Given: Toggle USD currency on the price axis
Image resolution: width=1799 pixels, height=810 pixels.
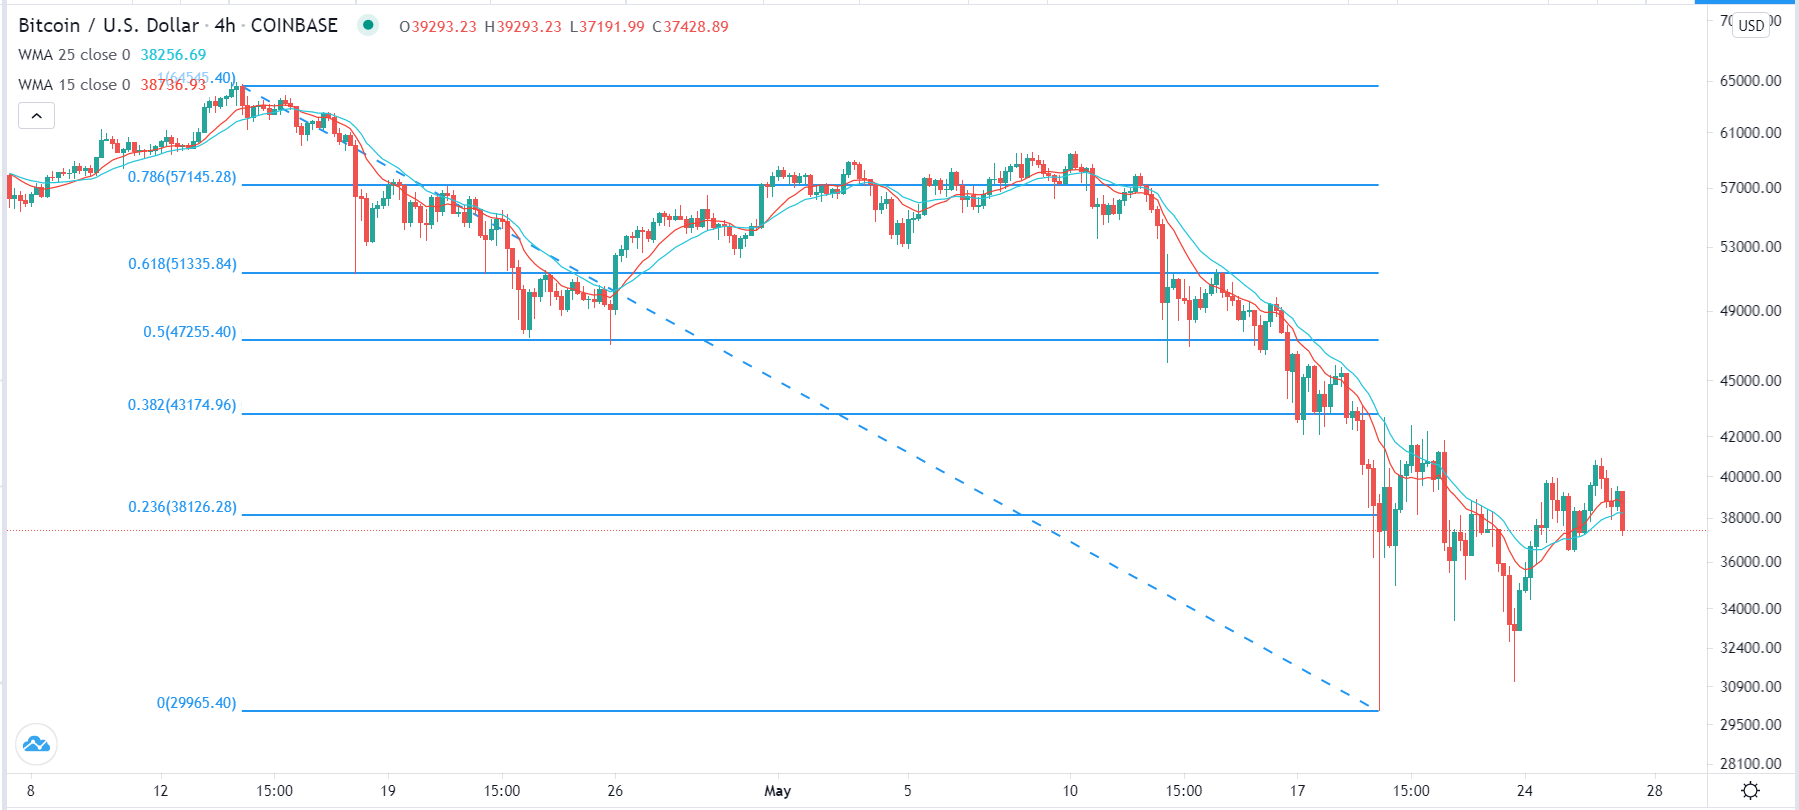Looking at the screenshot, I should tap(1751, 26).
